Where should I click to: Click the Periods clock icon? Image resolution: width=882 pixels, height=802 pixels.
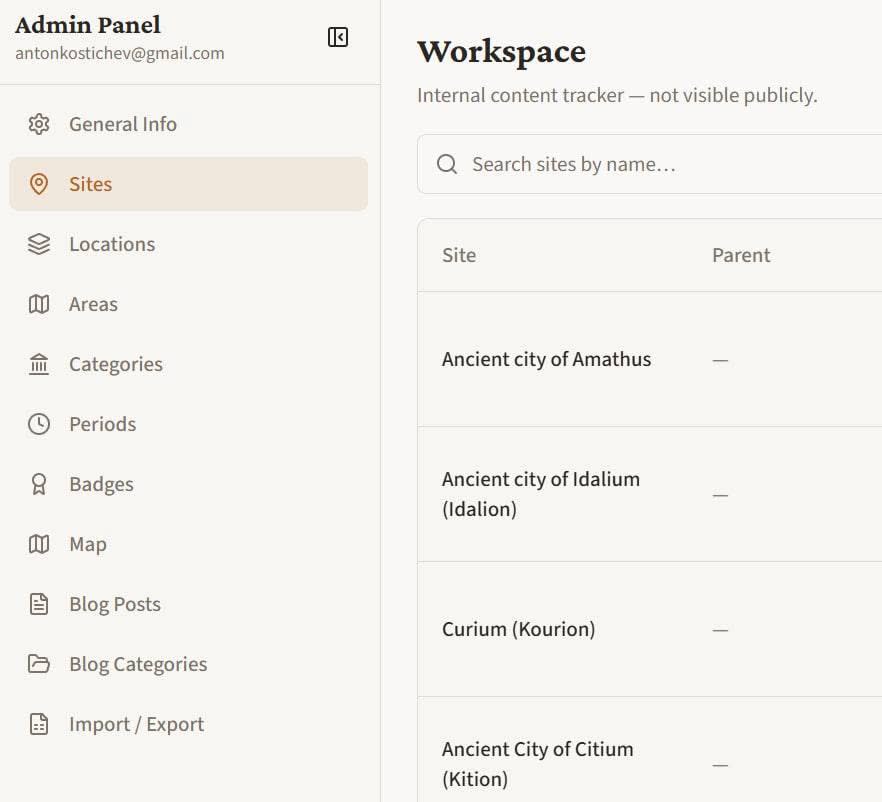pos(39,424)
